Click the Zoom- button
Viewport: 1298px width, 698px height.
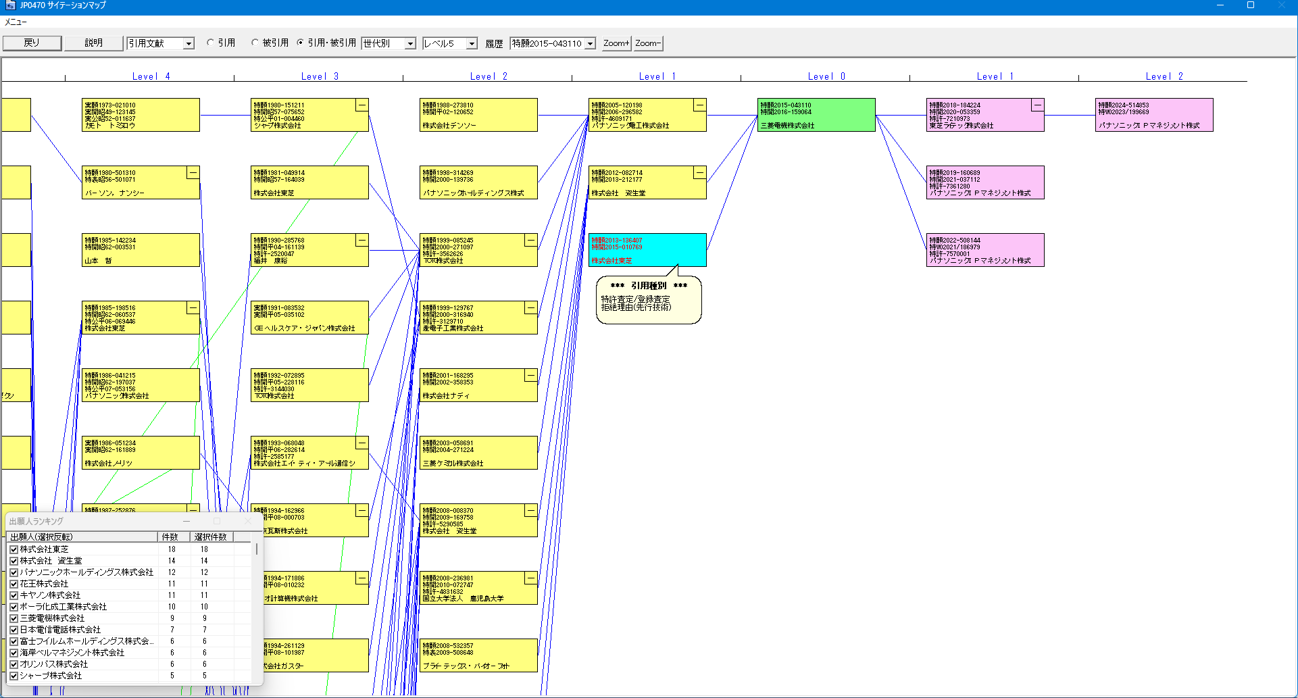tap(648, 43)
